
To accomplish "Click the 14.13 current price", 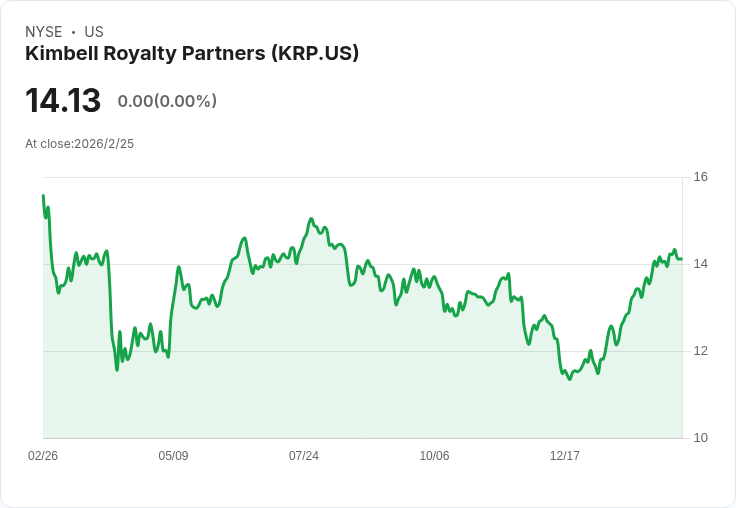I will tap(63, 100).
